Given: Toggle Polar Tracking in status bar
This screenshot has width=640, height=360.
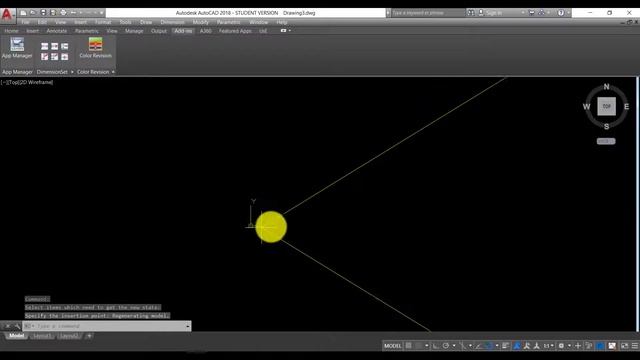Looking at the screenshot, I should tap(446, 346).
